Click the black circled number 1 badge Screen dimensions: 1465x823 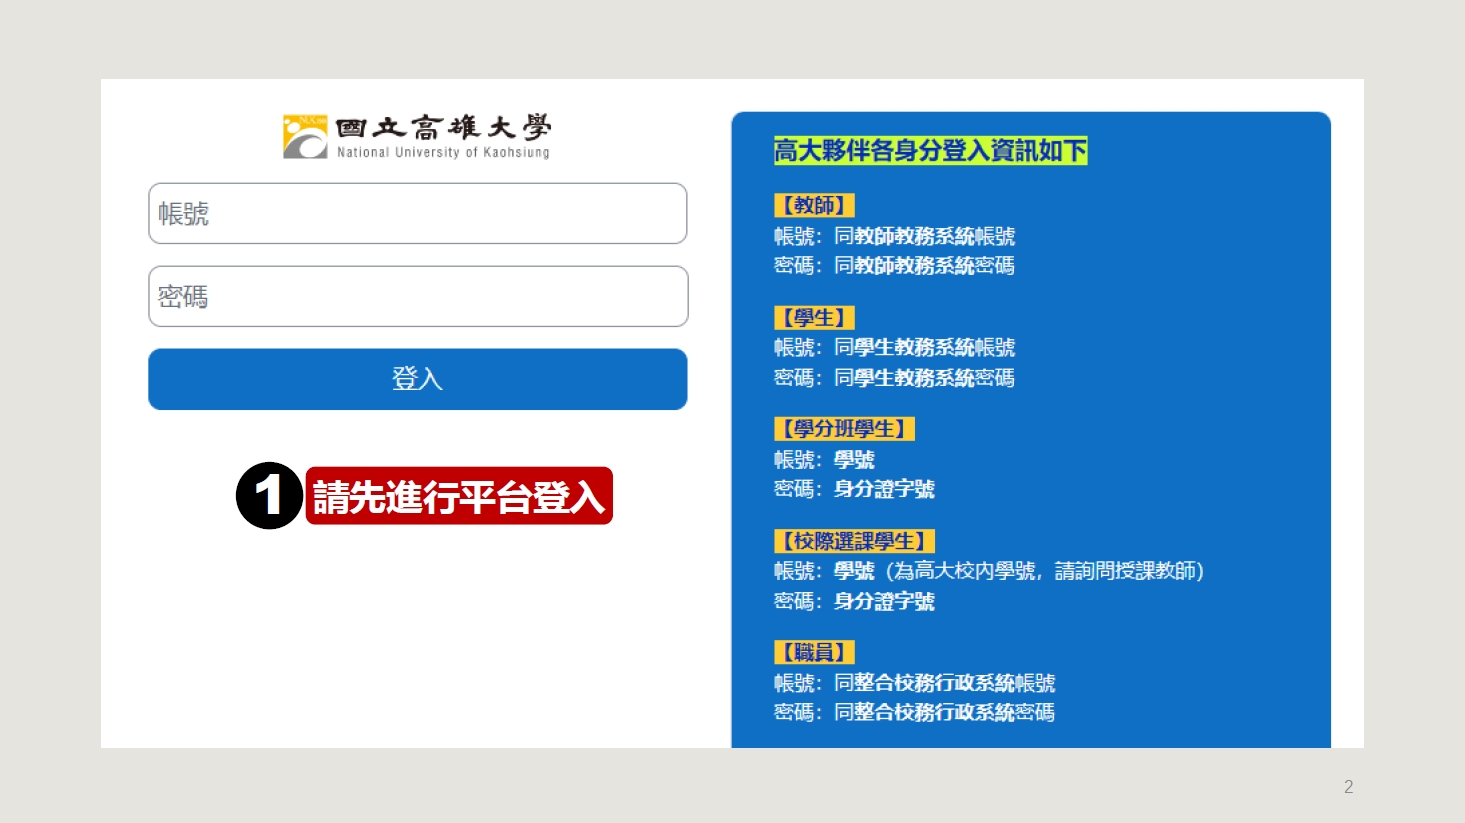coord(269,495)
